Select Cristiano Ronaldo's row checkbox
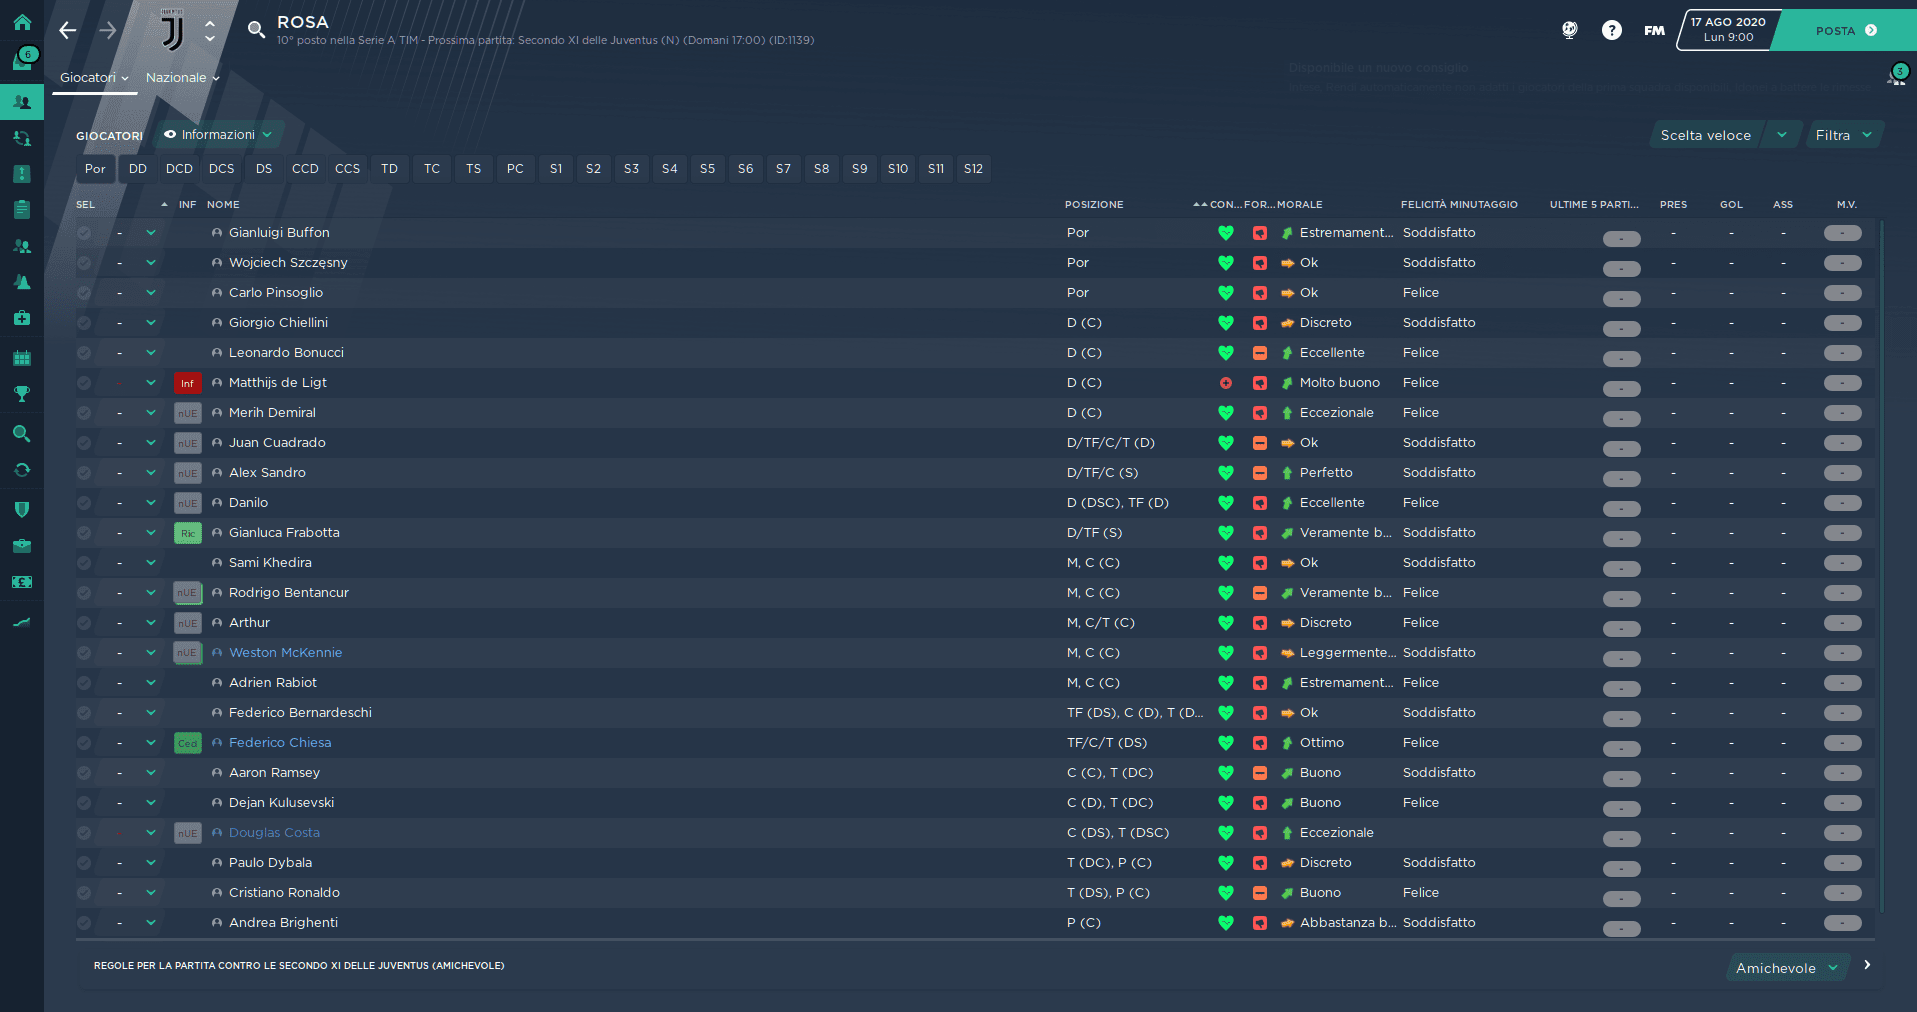 tap(84, 893)
